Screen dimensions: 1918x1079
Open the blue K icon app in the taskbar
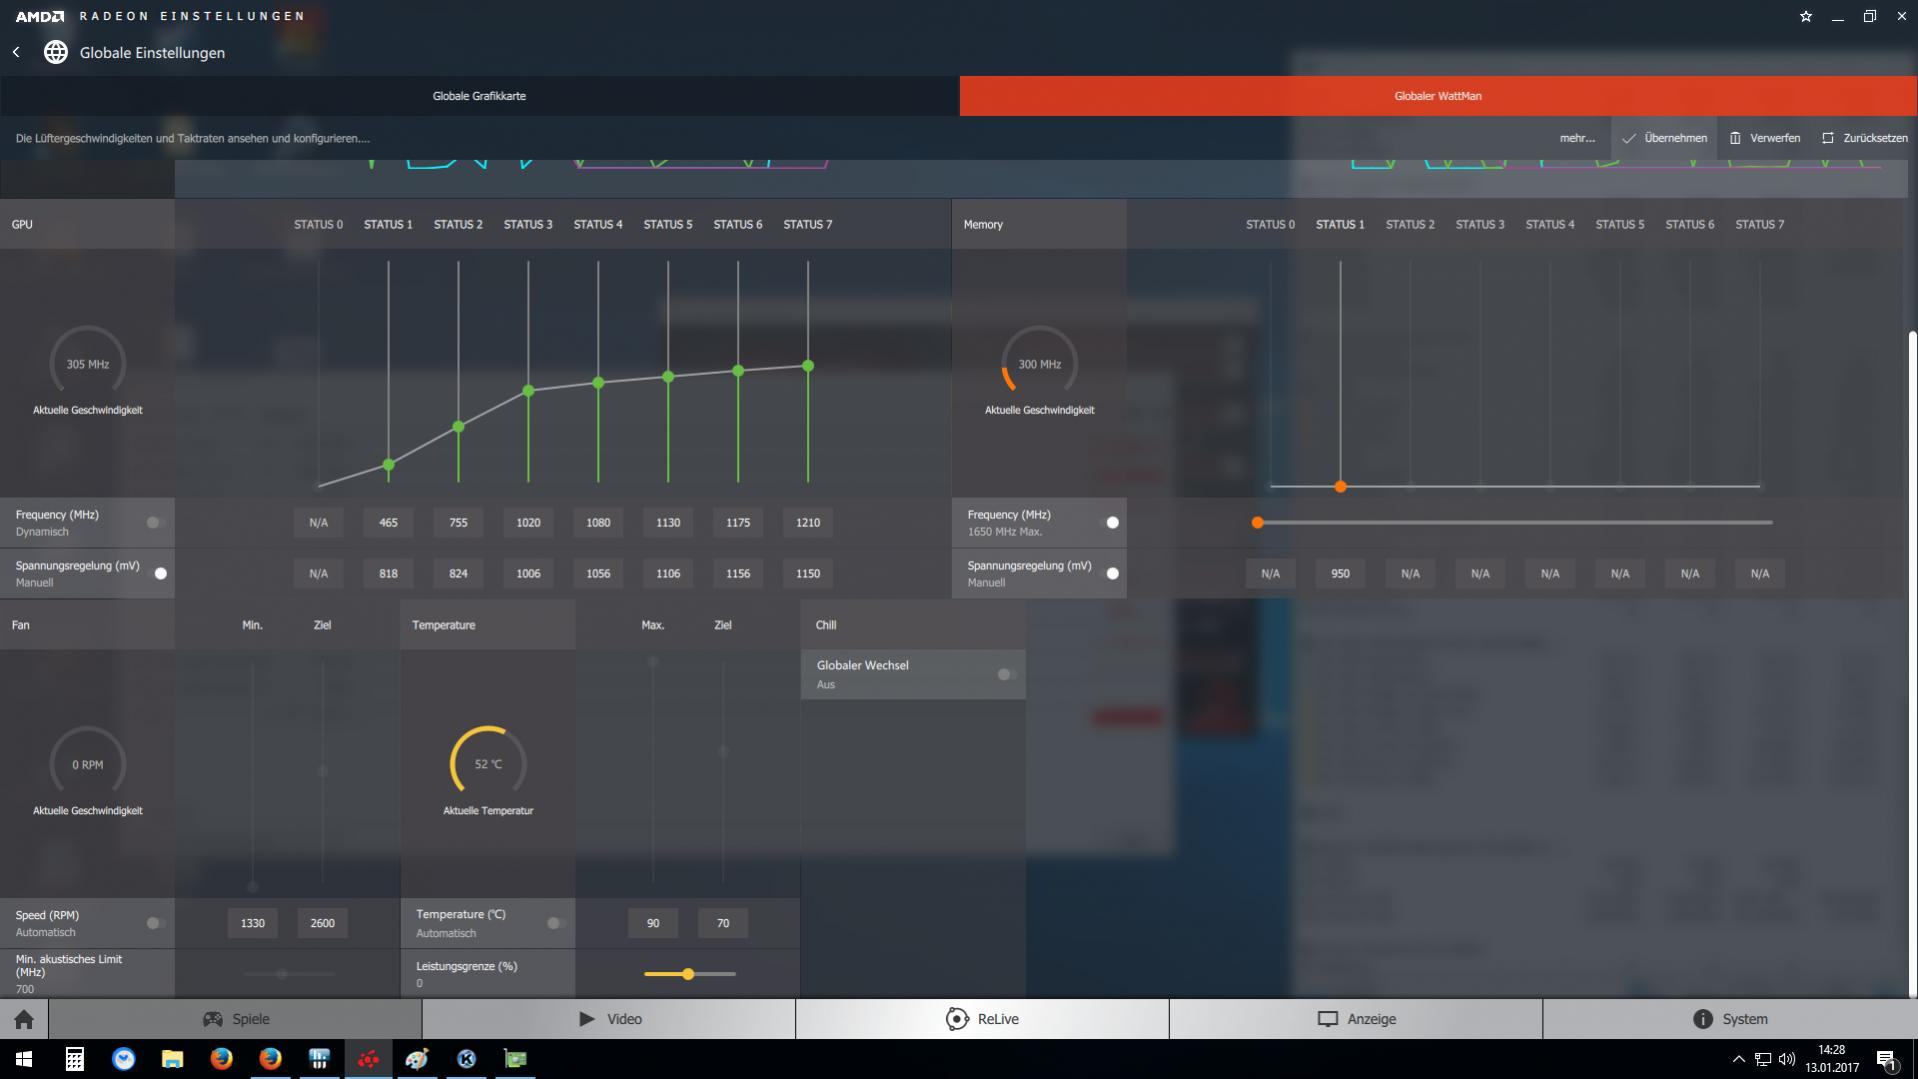pos(467,1059)
